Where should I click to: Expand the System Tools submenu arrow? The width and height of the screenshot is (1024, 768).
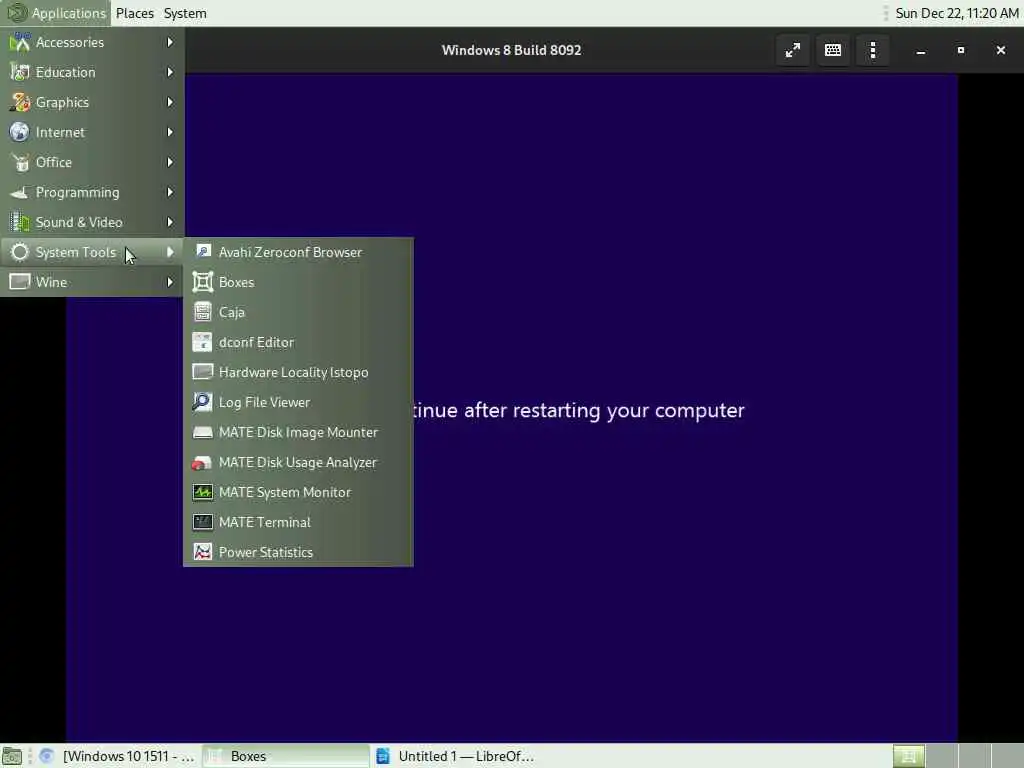click(170, 253)
